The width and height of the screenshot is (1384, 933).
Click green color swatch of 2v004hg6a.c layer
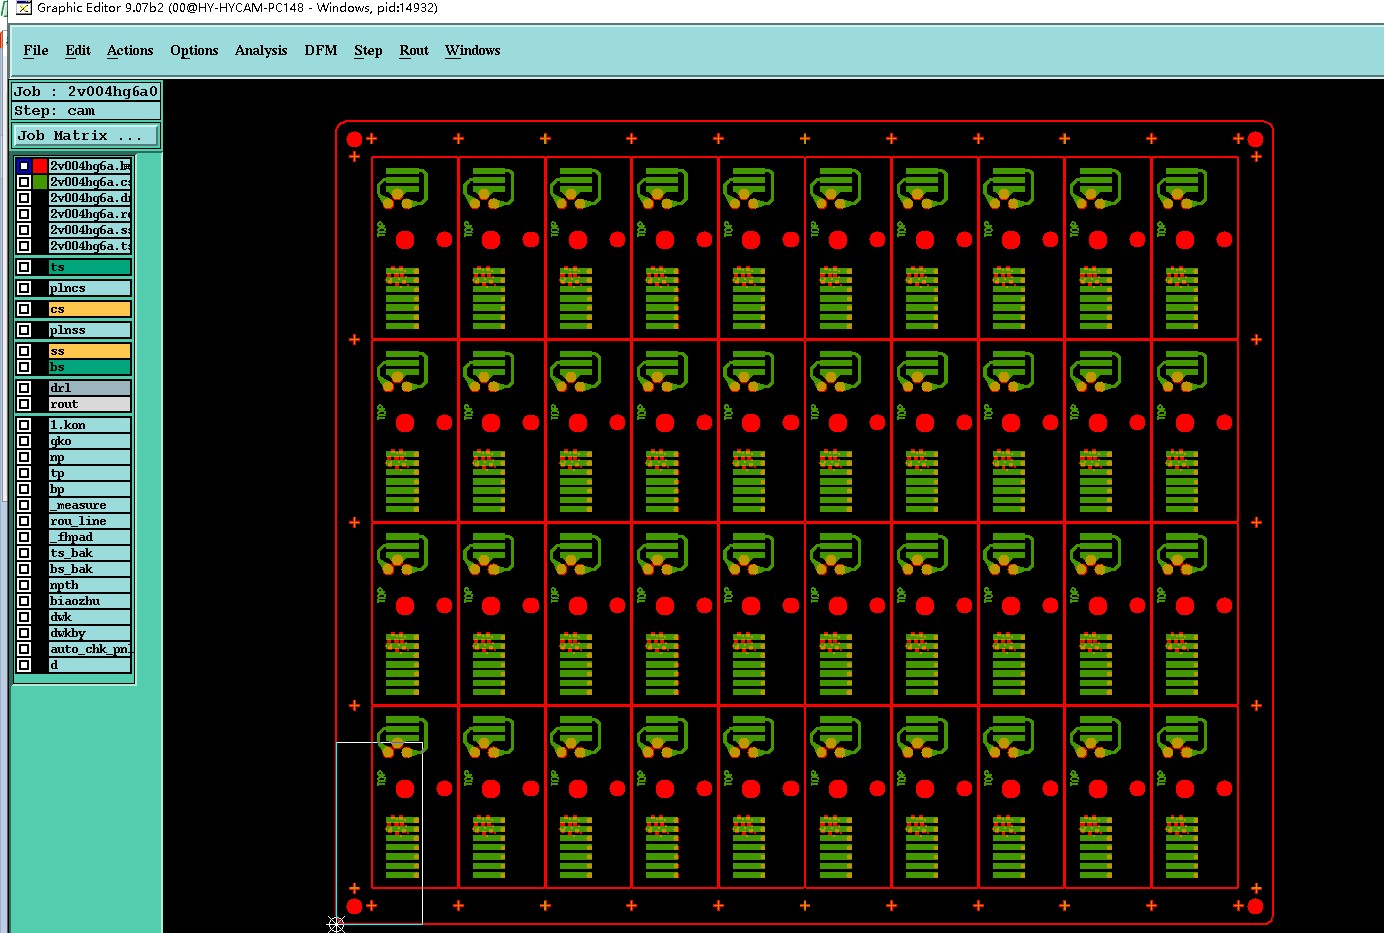[40, 182]
